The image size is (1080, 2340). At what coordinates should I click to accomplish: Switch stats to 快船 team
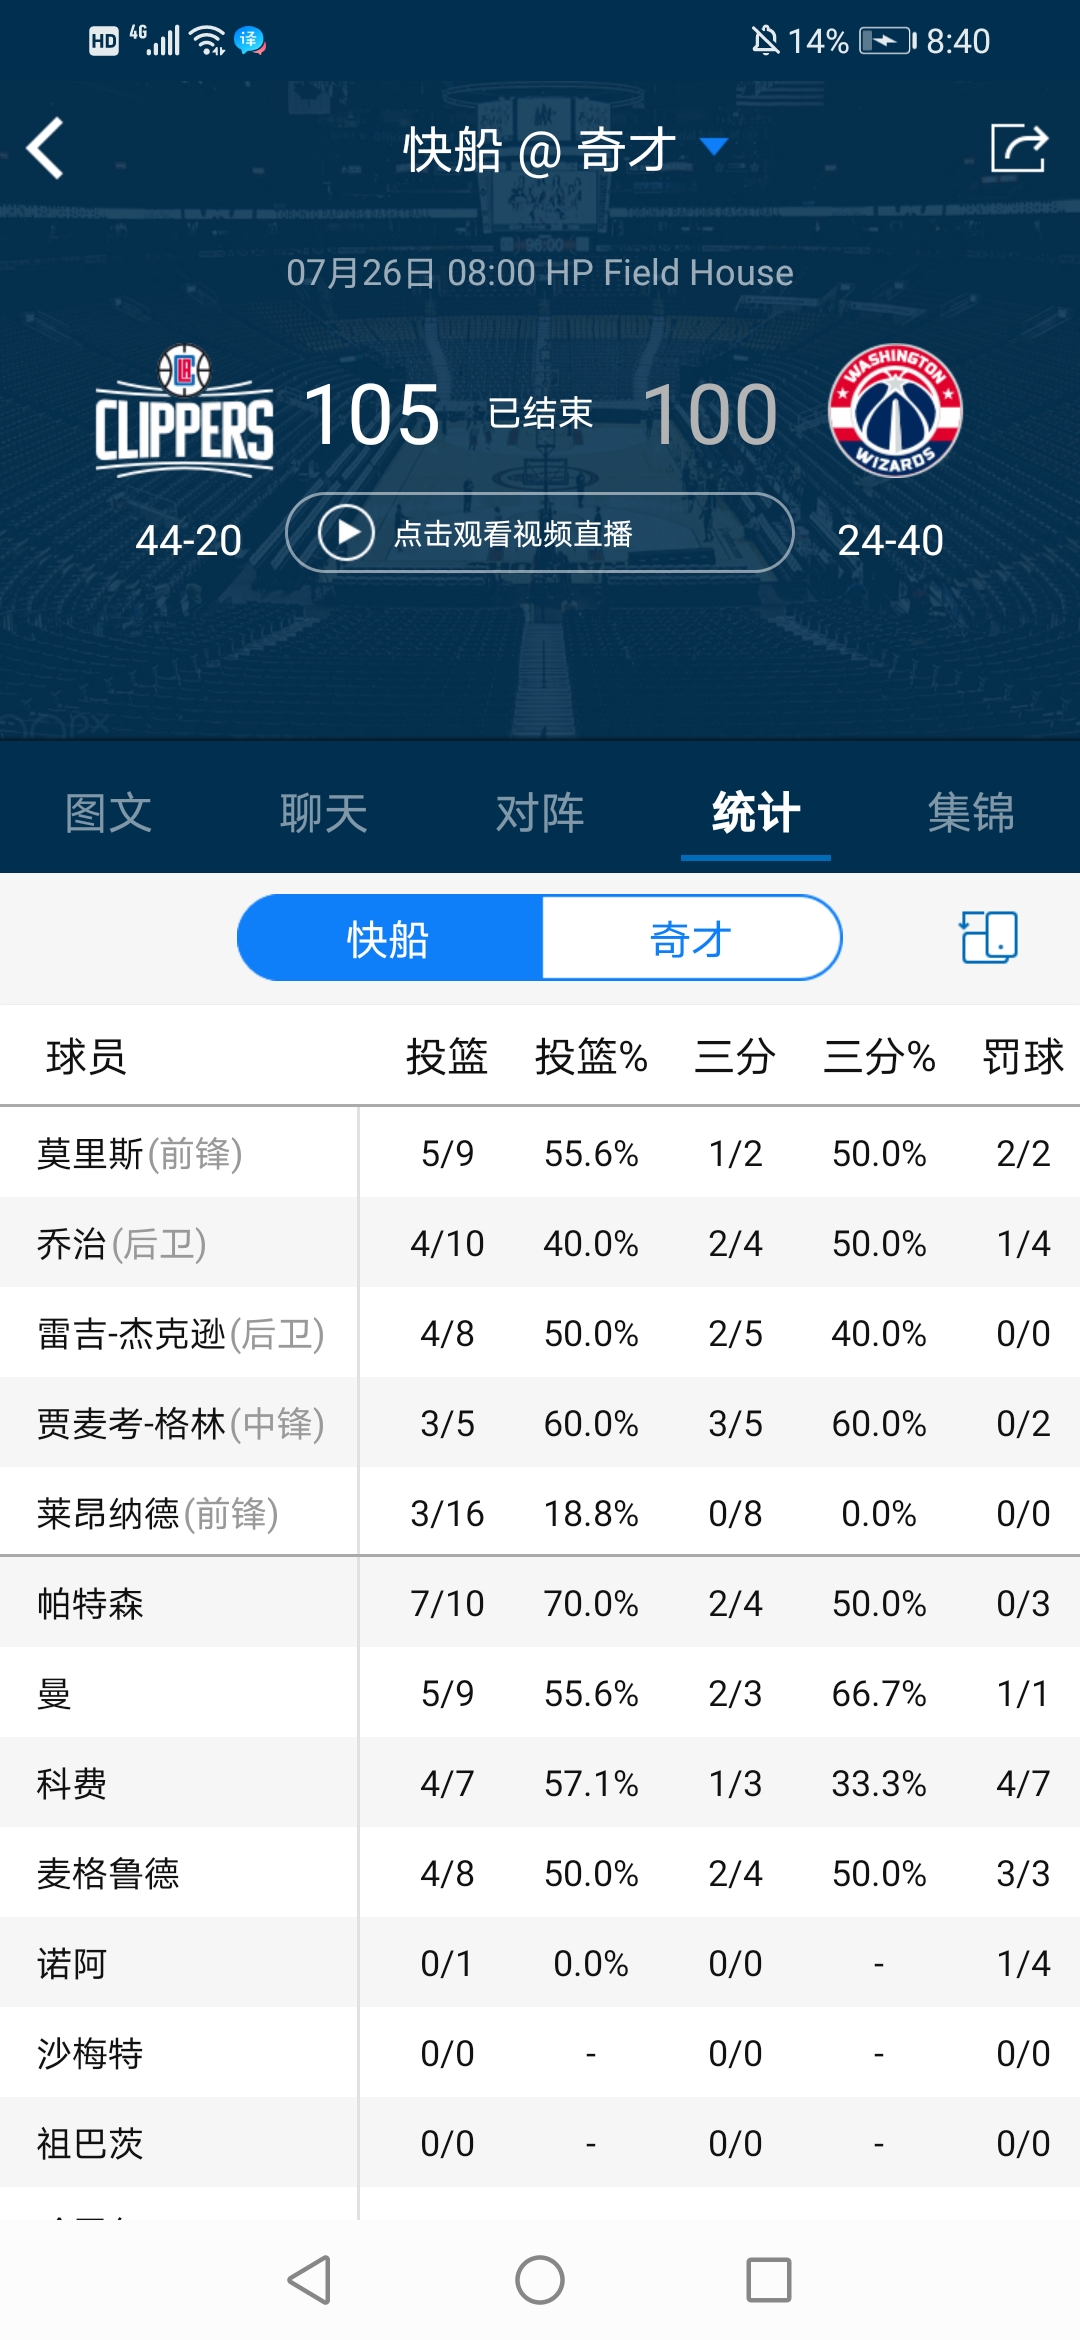389,939
